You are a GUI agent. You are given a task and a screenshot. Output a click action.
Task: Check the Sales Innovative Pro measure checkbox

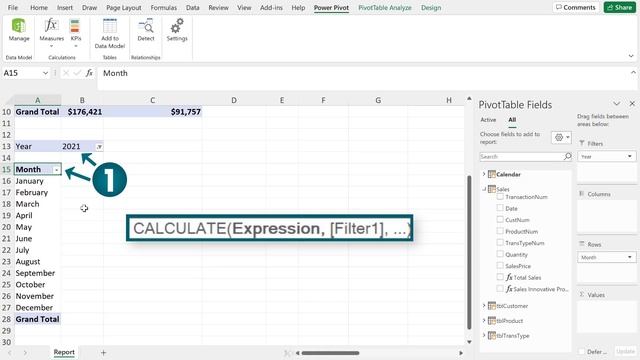coord(500,289)
